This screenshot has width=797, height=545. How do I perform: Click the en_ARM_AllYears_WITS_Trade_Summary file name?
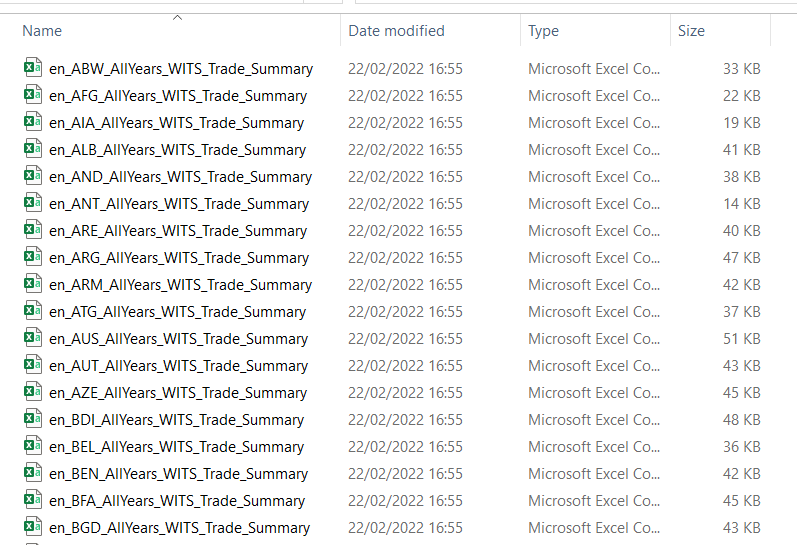click(x=180, y=285)
